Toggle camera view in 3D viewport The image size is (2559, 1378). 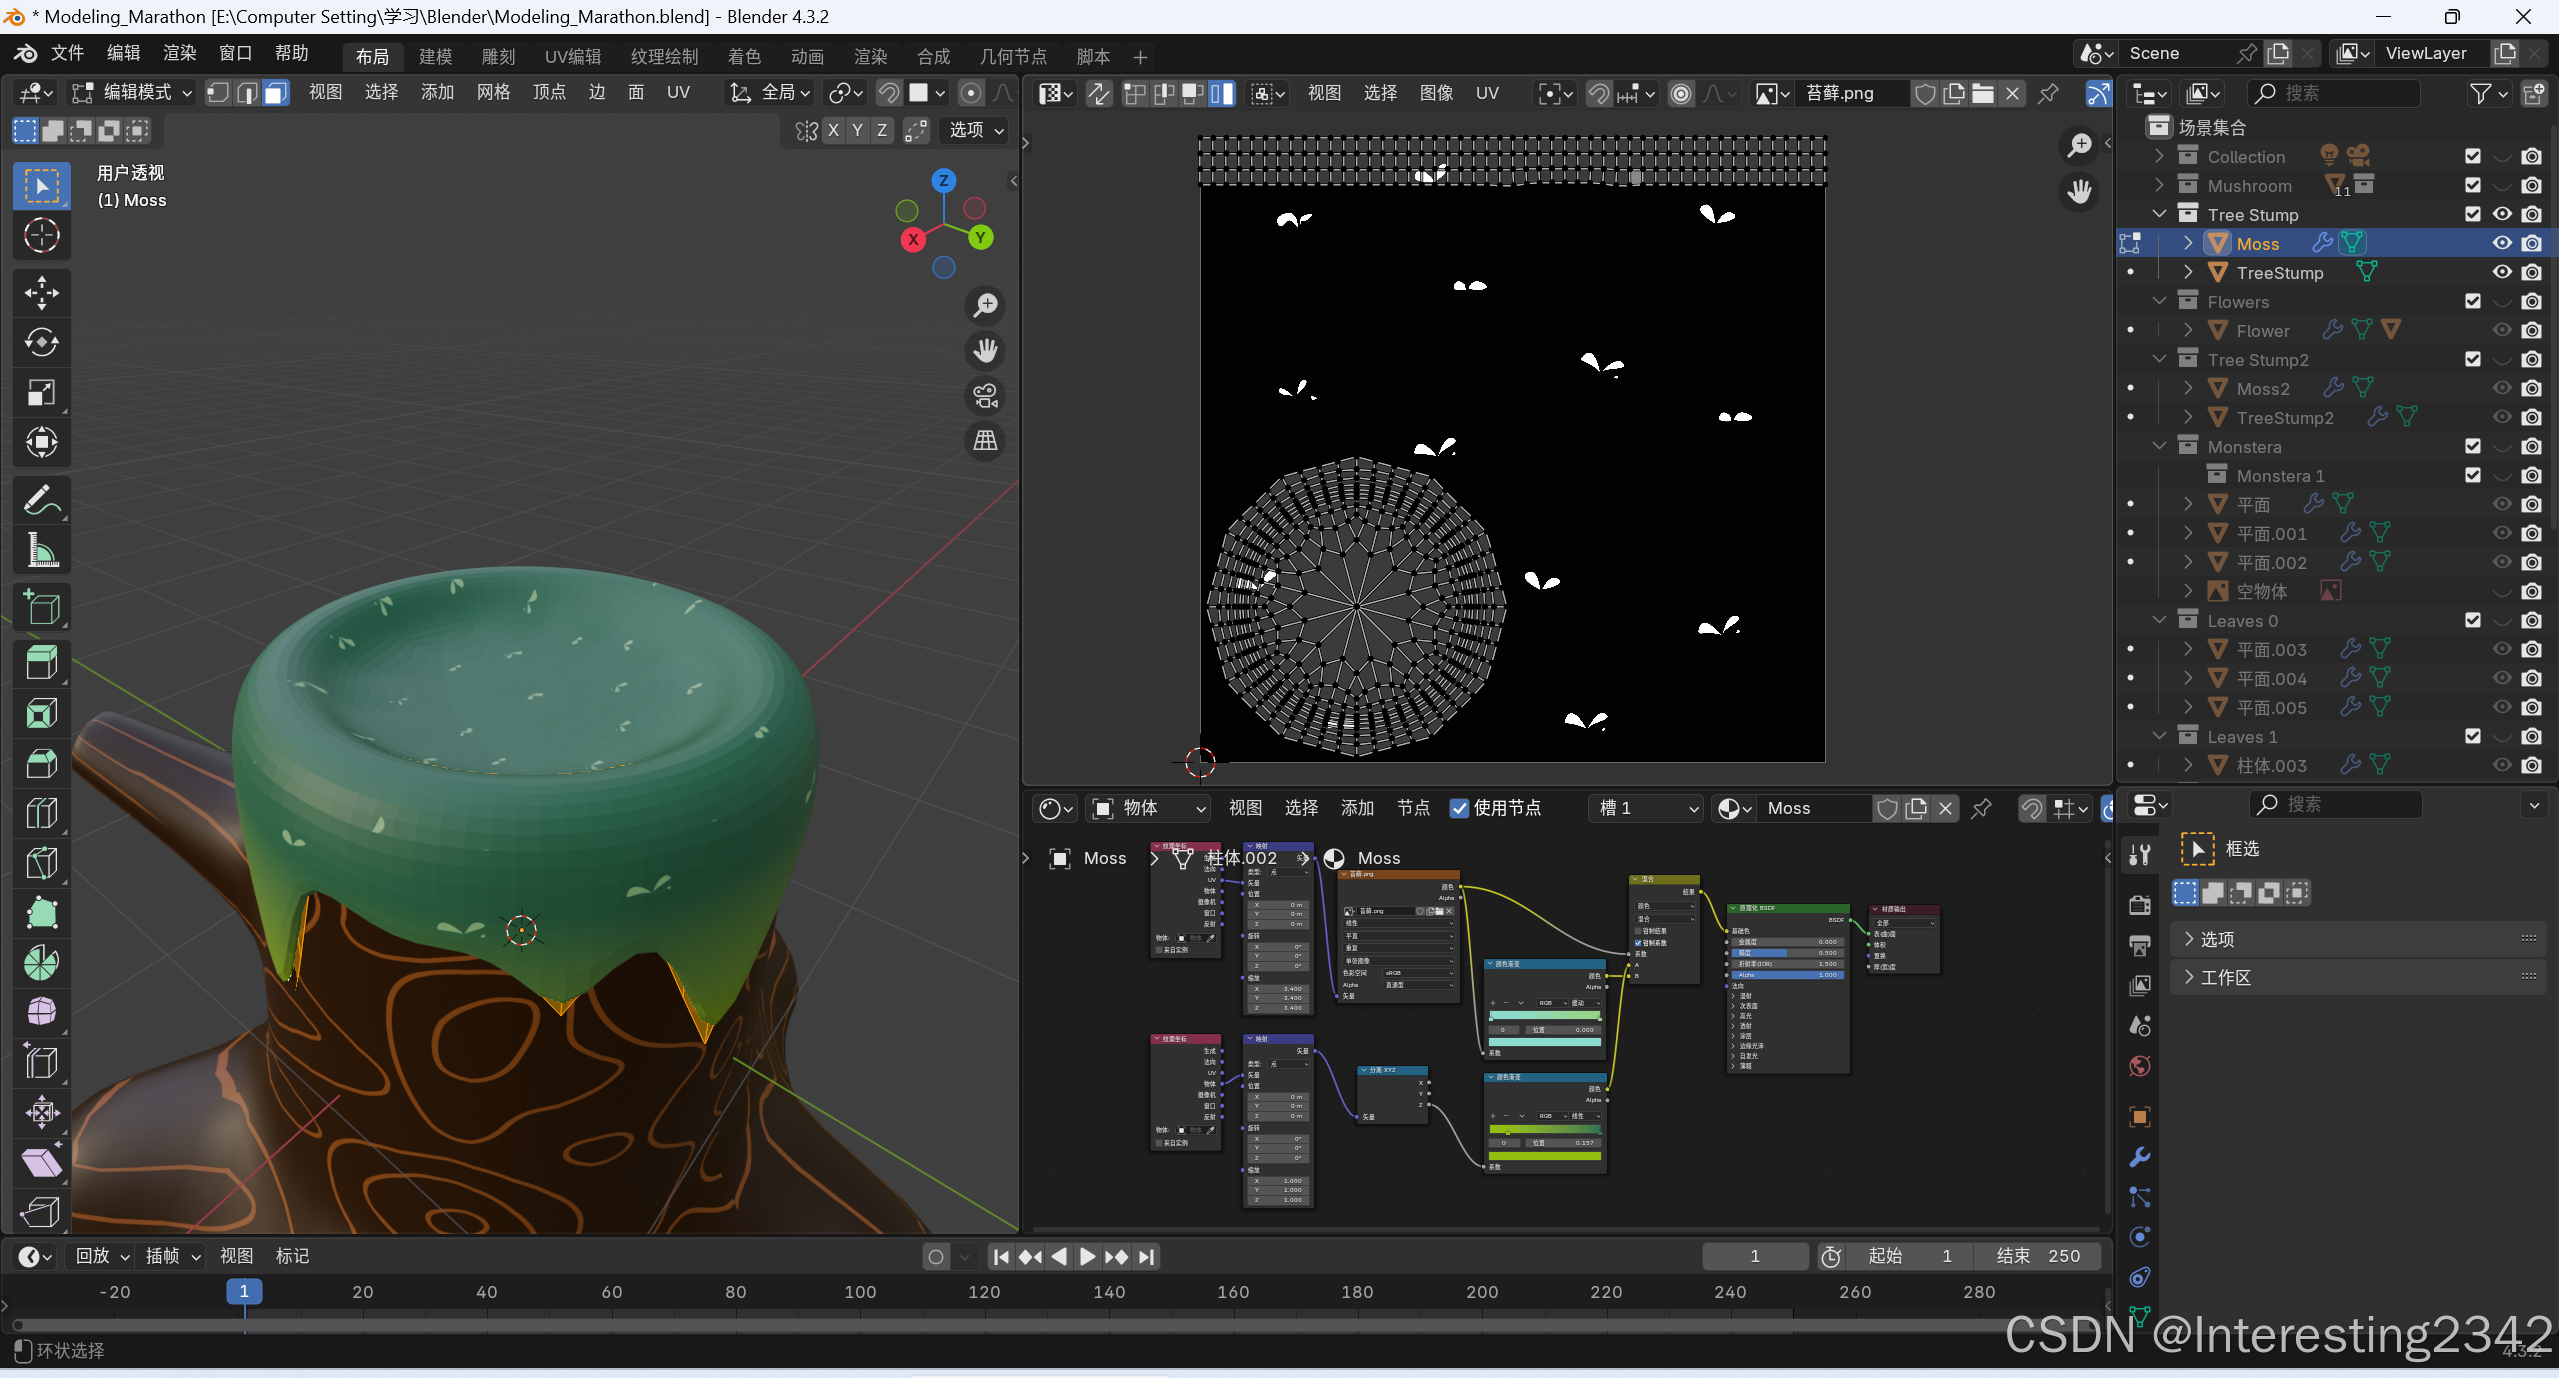point(986,396)
